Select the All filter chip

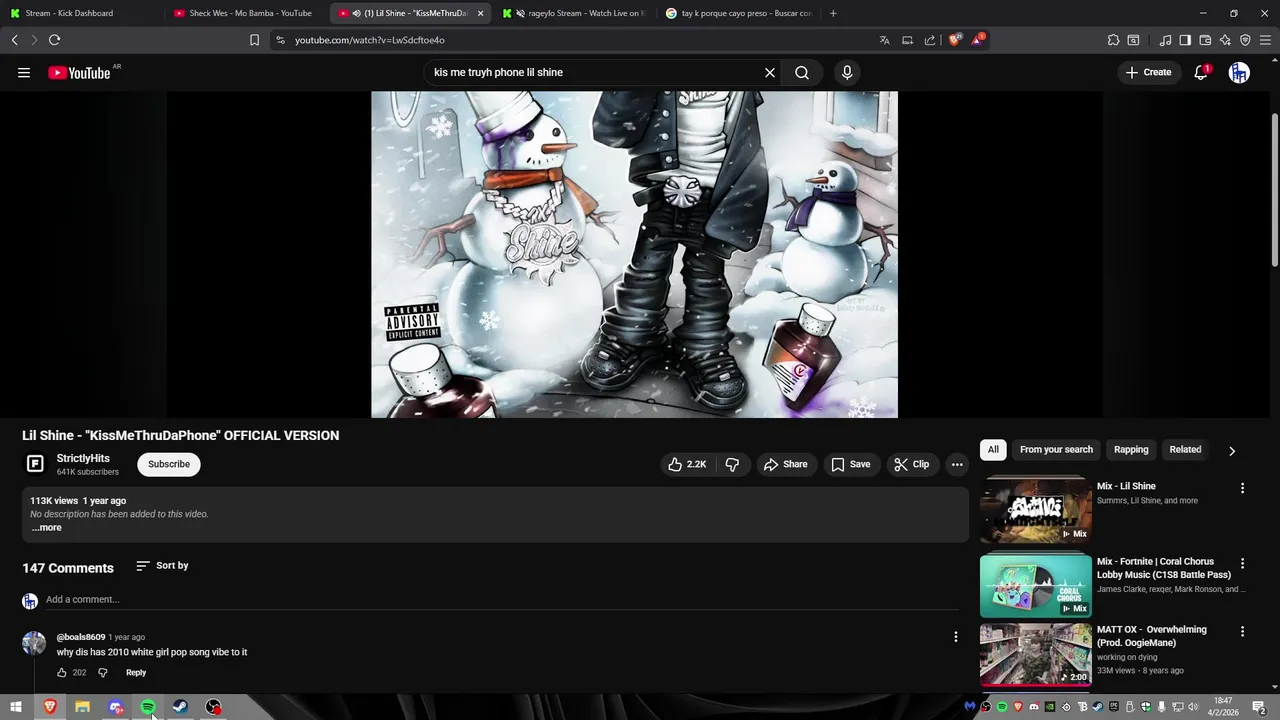point(993,450)
